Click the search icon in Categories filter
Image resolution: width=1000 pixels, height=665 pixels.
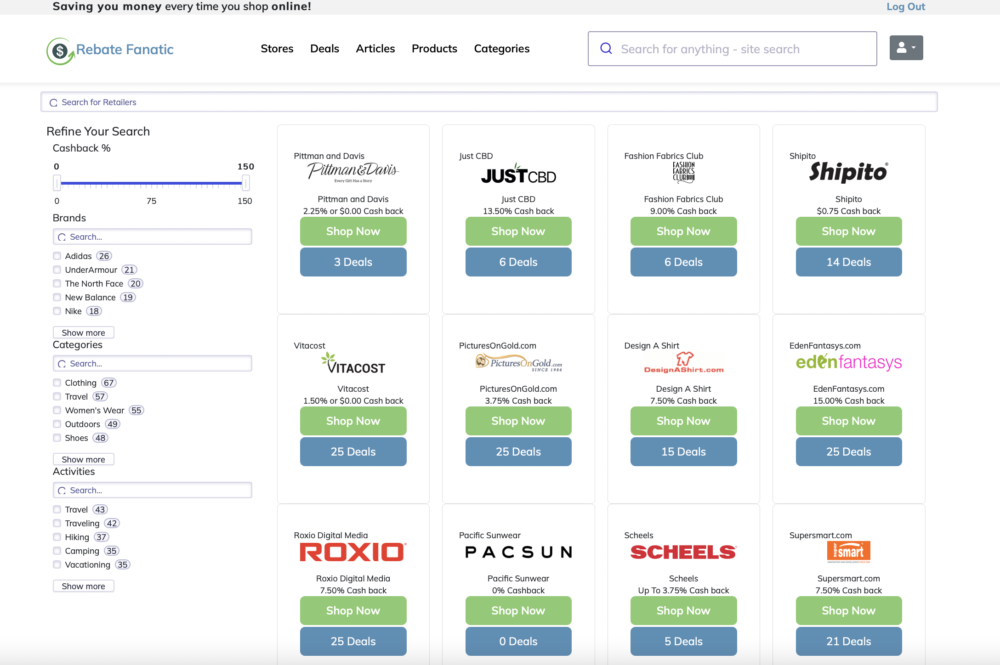62,364
